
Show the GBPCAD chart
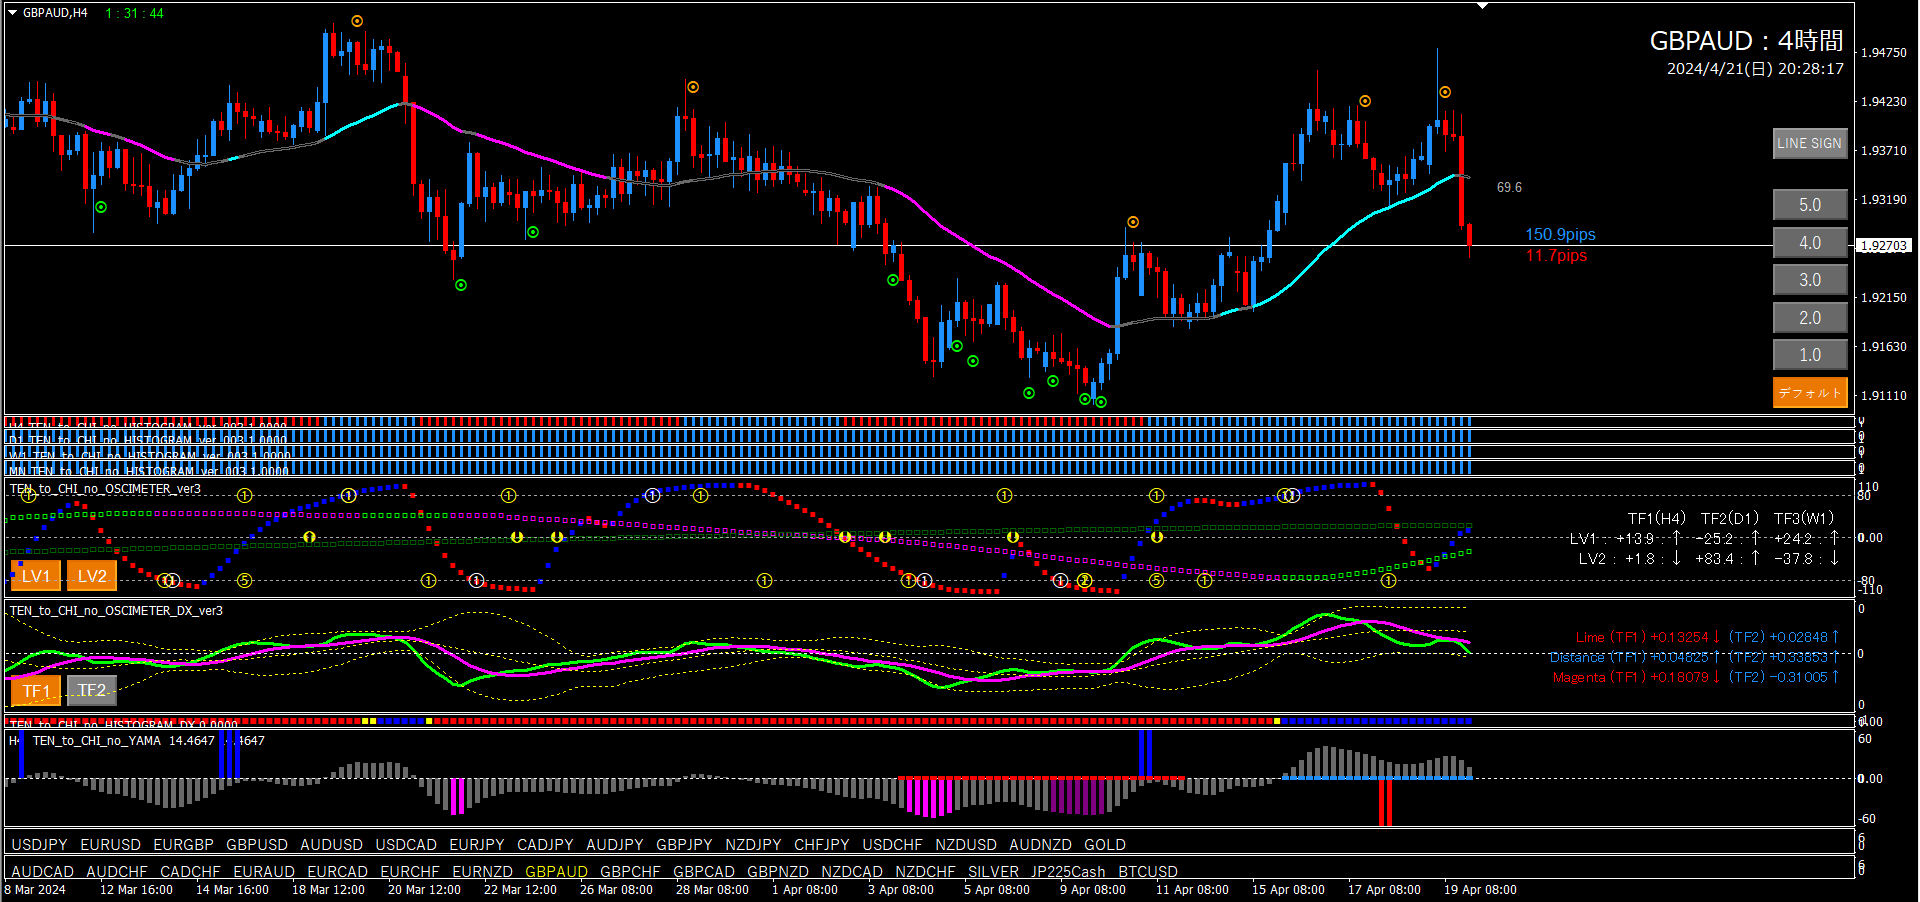tap(704, 872)
